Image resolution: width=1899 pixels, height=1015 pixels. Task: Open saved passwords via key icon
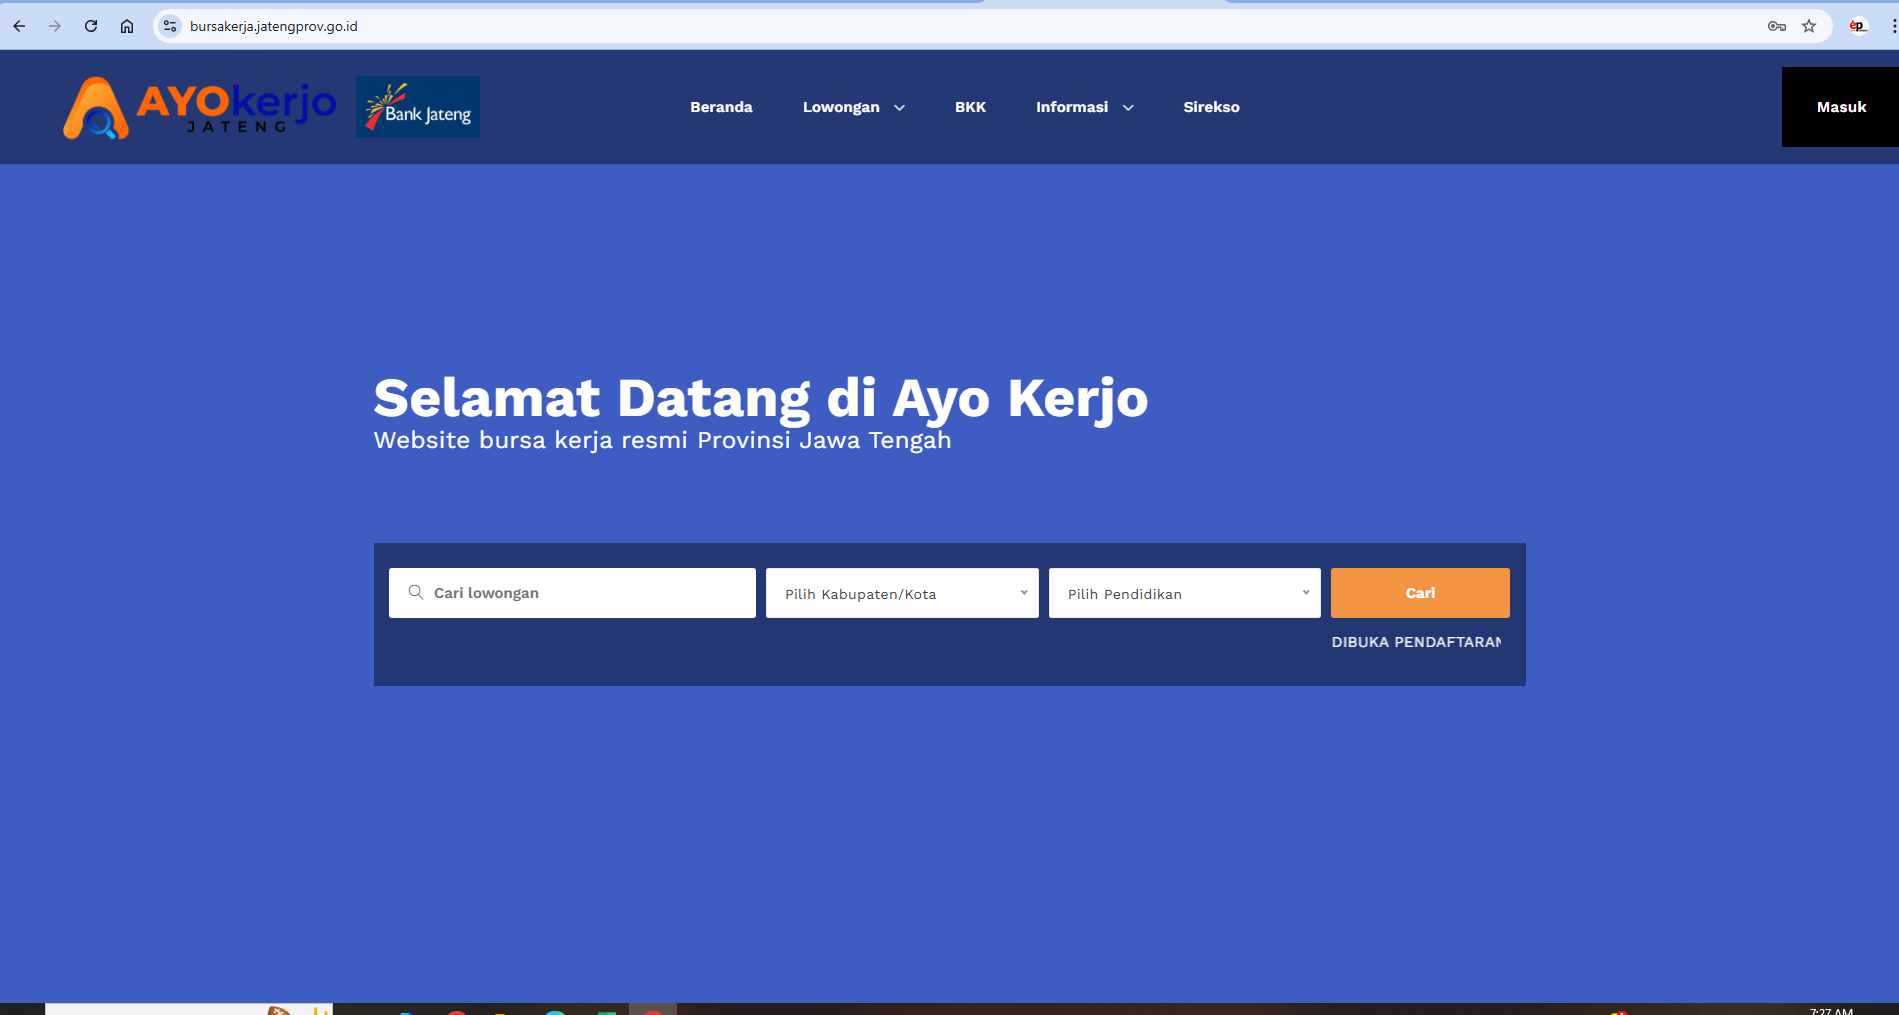pos(1776,26)
